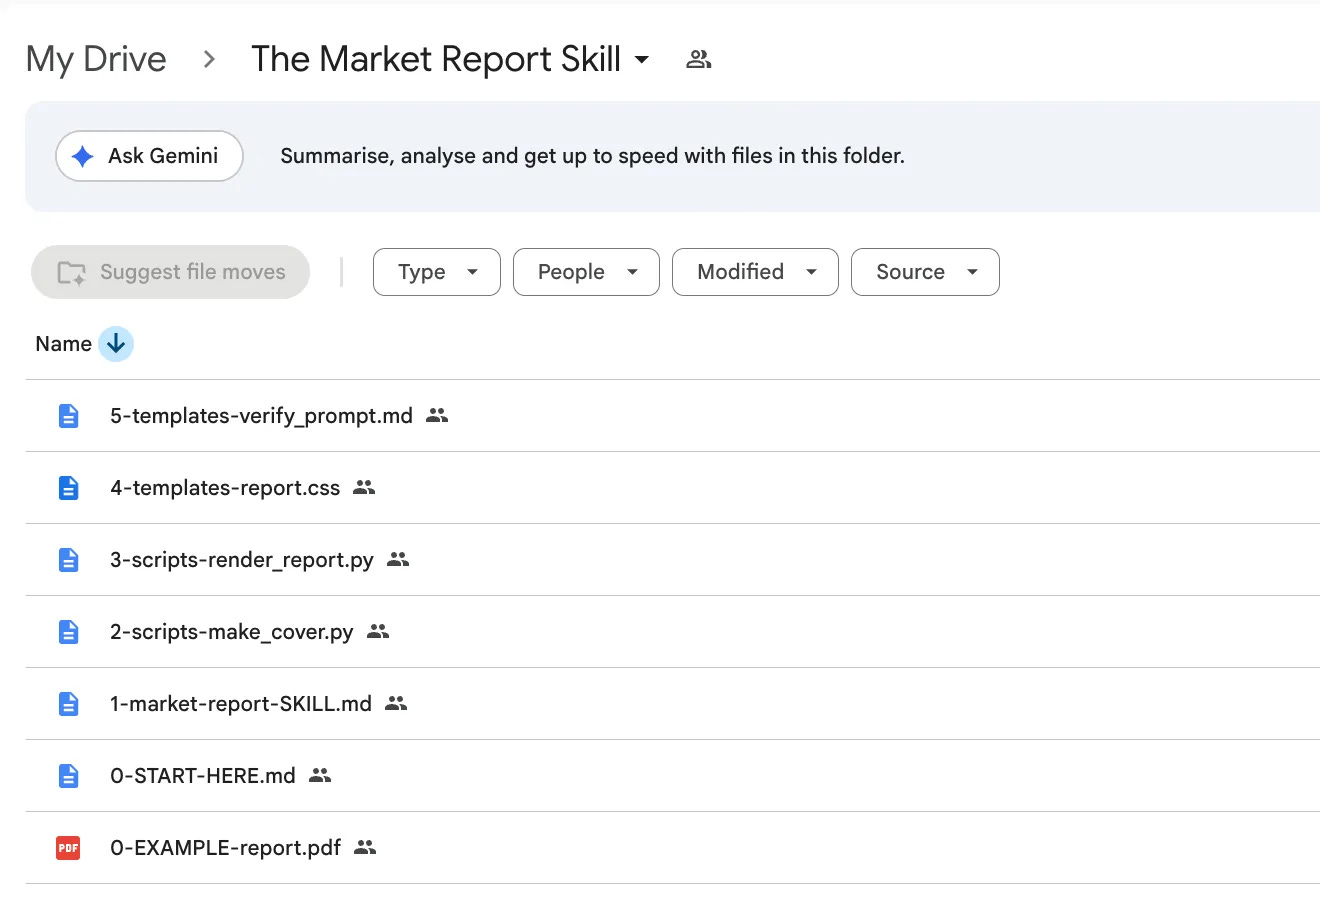Image resolution: width=1320 pixels, height=918 pixels.
Task: Click the Docs icon beside 2-scripts-make_cover.py
Action: click(x=68, y=632)
